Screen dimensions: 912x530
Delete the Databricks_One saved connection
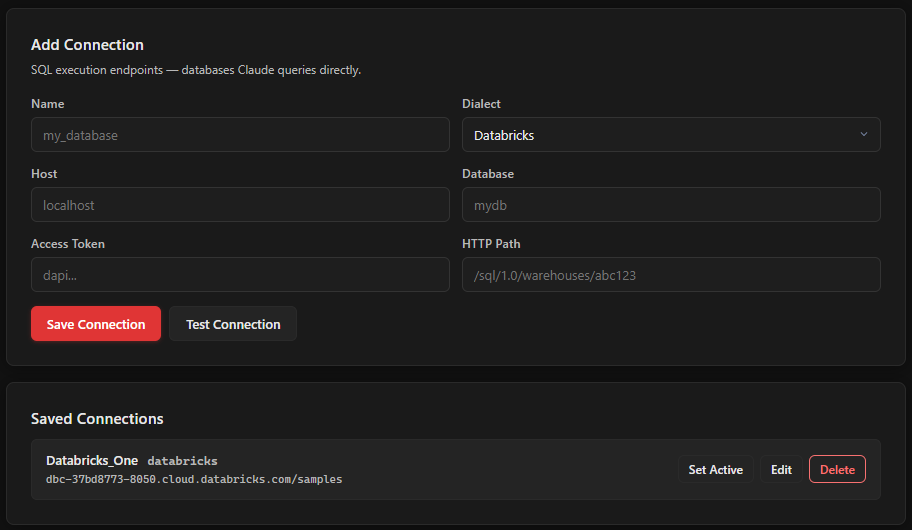pyautogui.click(x=838, y=469)
